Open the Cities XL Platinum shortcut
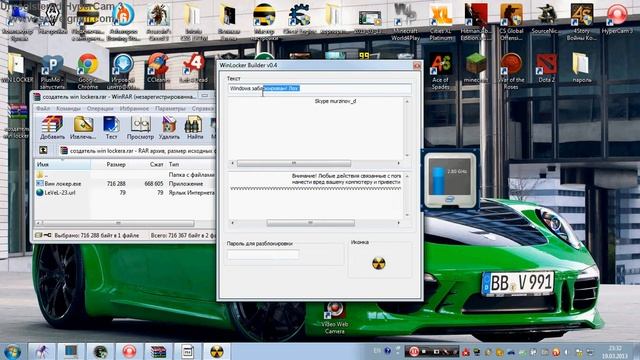The height and width of the screenshot is (360, 640). (x=441, y=22)
